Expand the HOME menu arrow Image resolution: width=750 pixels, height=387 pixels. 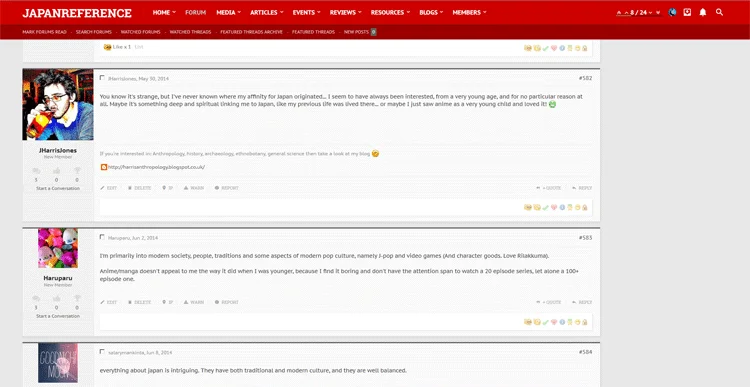pyautogui.click(x=174, y=12)
